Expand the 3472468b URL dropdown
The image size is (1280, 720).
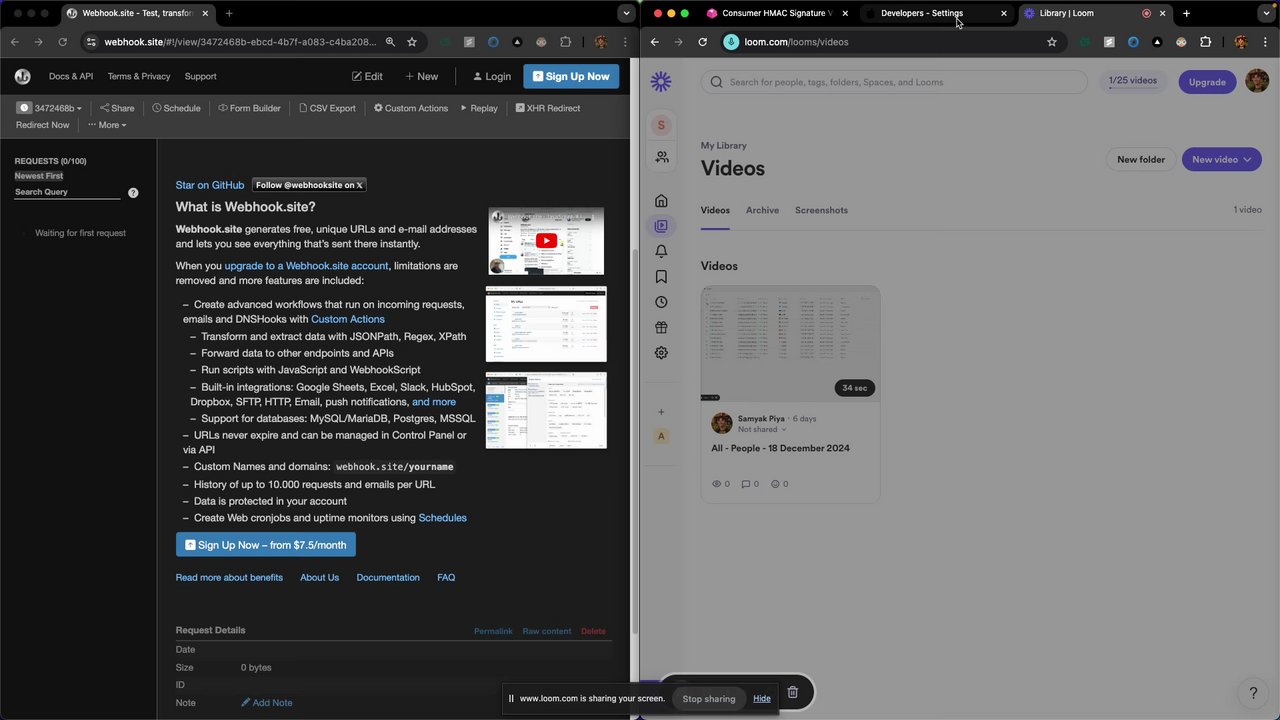(50, 108)
